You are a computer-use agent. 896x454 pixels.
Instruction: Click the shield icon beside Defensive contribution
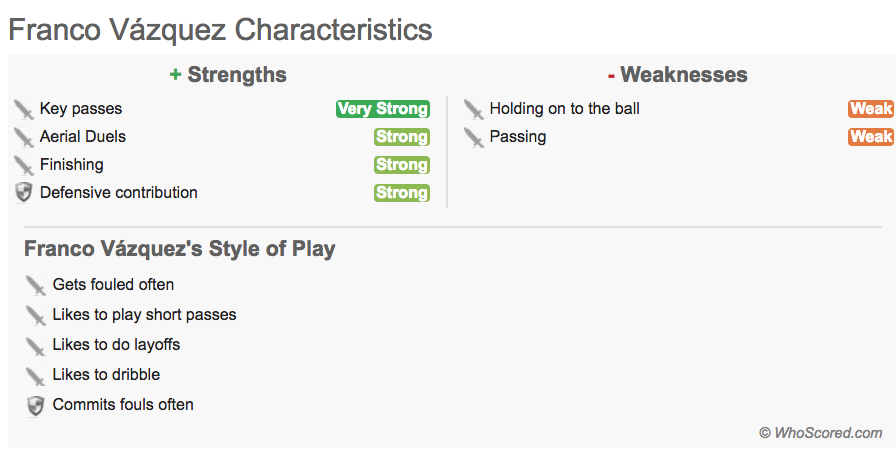(24, 193)
